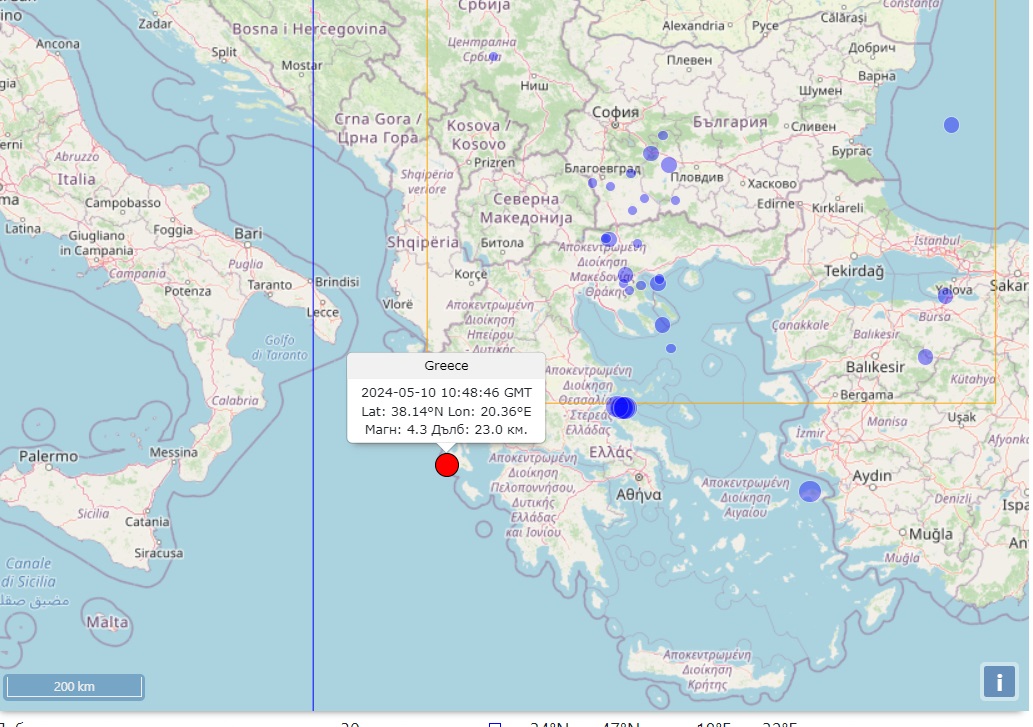Open the map info button
1033x727 pixels.
[x=998, y=681]
